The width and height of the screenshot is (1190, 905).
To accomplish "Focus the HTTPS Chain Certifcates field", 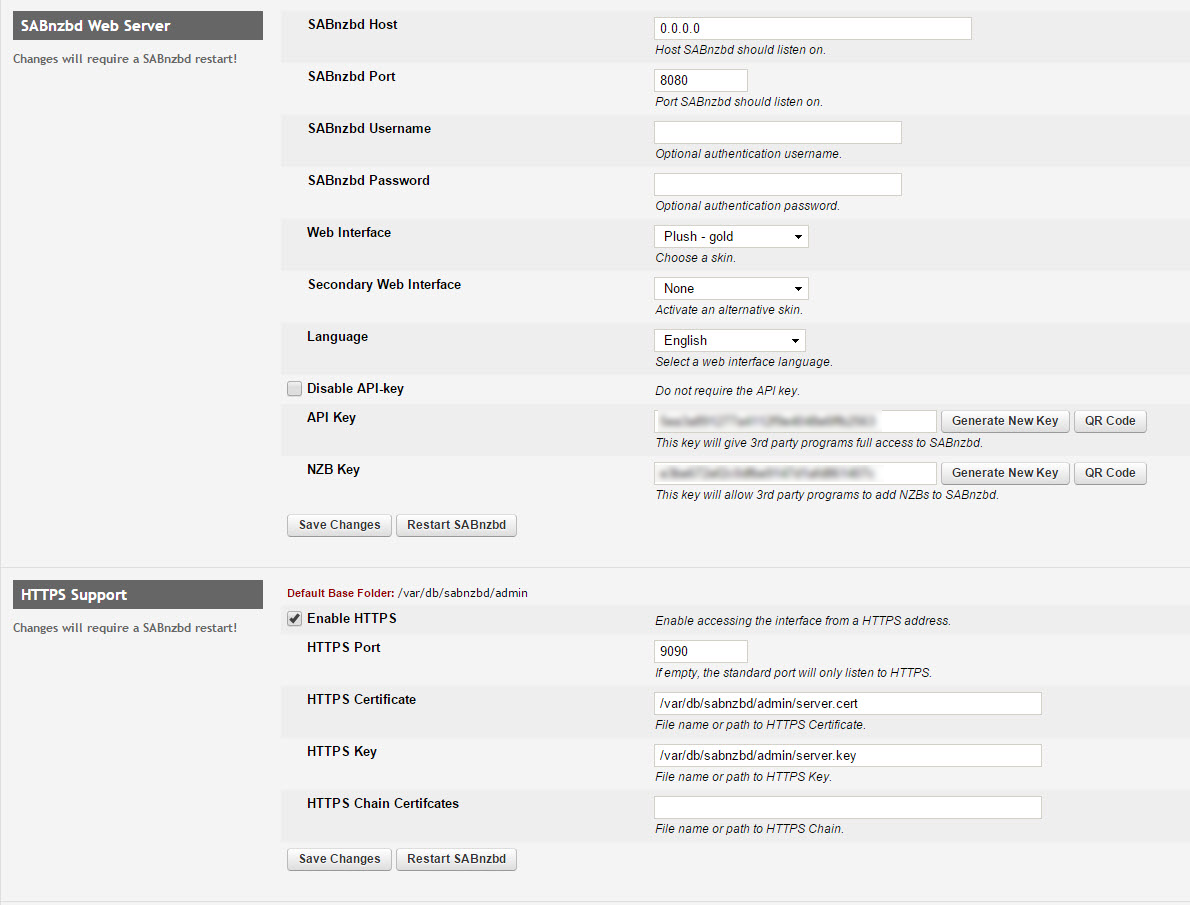I will pyautogui.click(x=847, y=808).
